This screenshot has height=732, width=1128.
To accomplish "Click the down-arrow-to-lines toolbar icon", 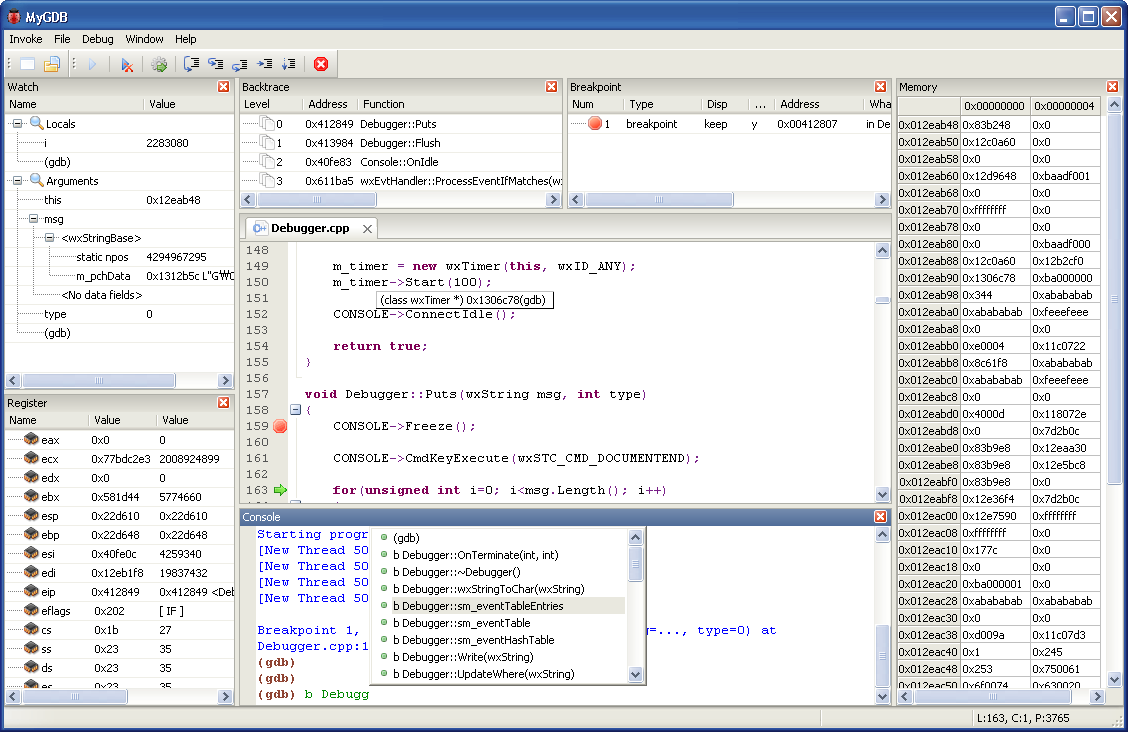I will [288, 64].
